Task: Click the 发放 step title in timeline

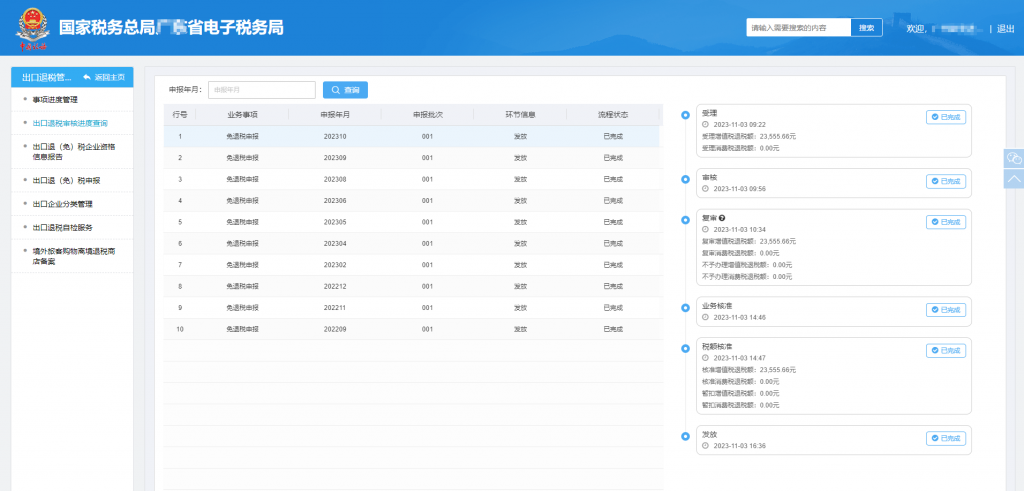Action: [709, 434]
